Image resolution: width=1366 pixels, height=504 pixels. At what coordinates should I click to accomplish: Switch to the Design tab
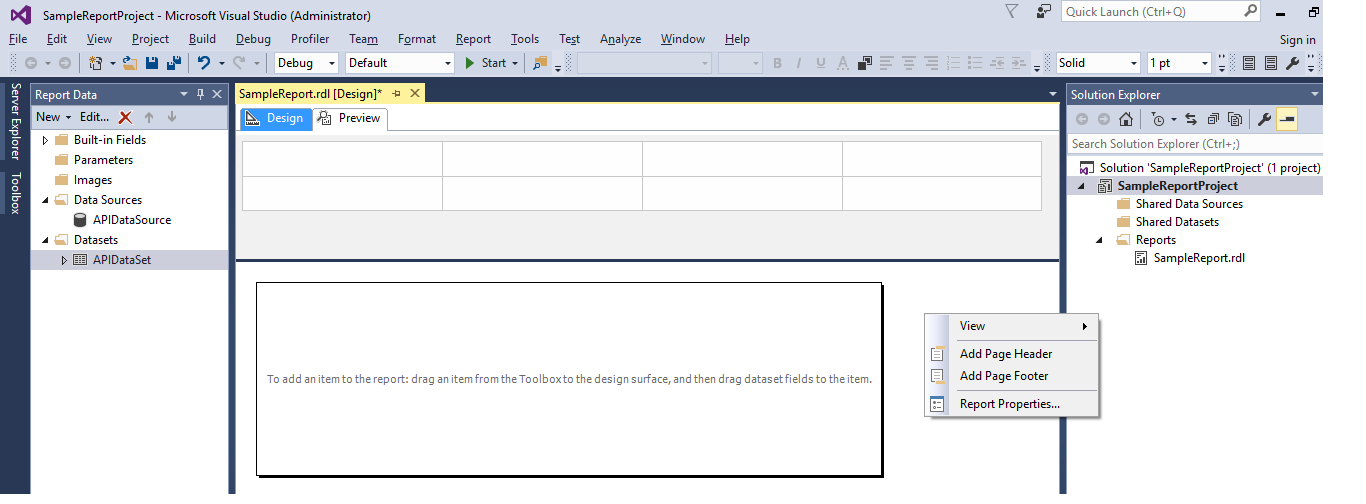coord(275,118)
